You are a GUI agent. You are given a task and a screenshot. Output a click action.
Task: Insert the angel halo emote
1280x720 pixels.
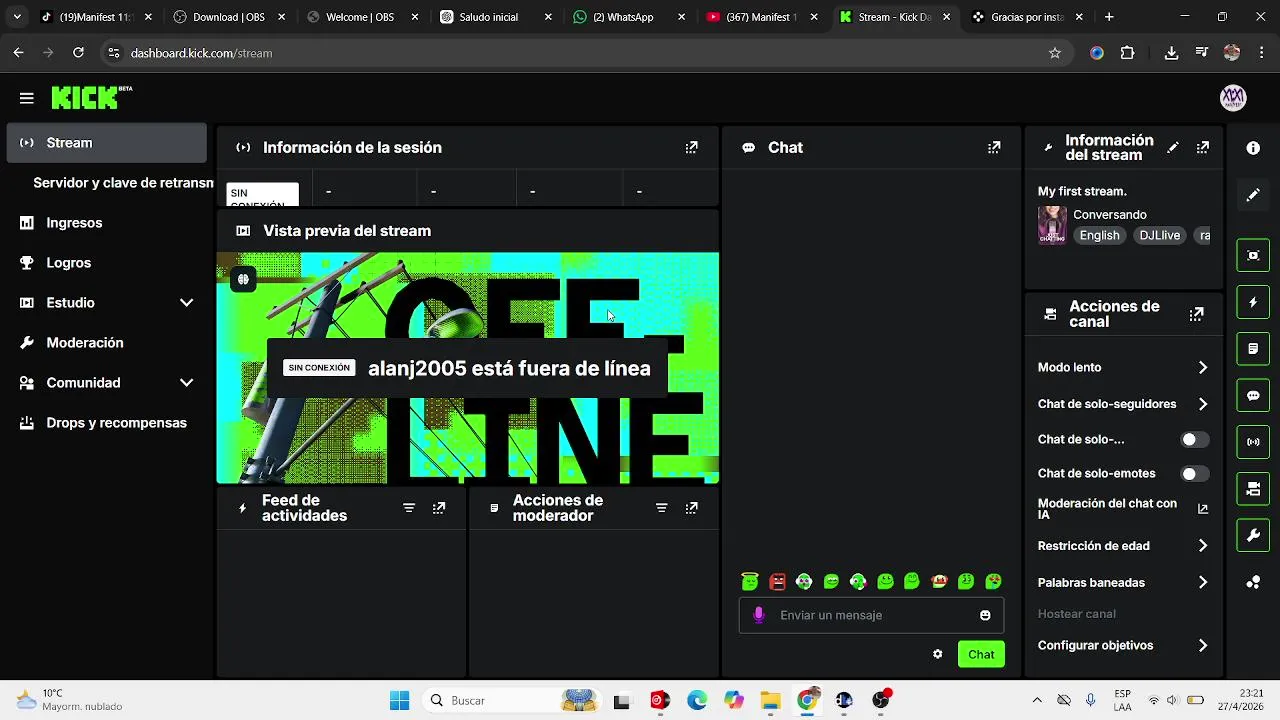[x=750, y=581]
